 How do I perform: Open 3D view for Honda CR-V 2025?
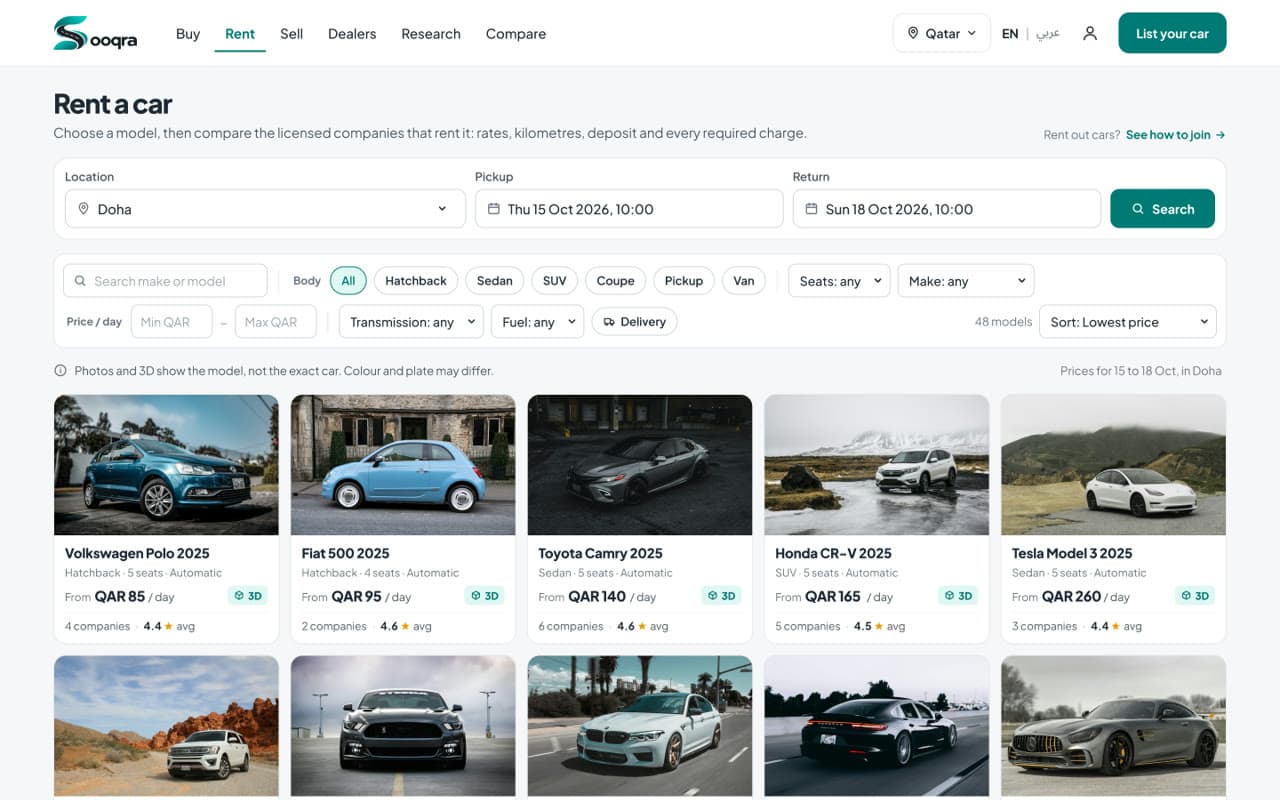click(958, 596)
